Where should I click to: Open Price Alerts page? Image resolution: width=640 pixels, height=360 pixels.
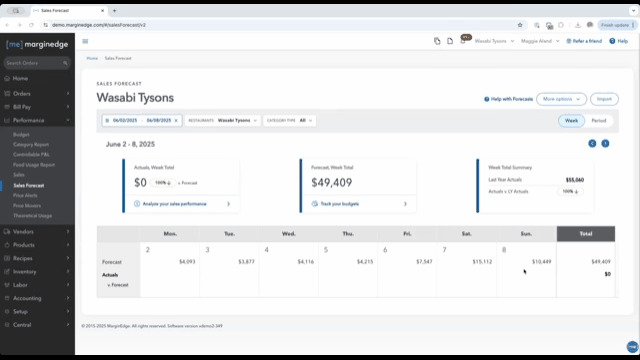(x=25, y=196)
